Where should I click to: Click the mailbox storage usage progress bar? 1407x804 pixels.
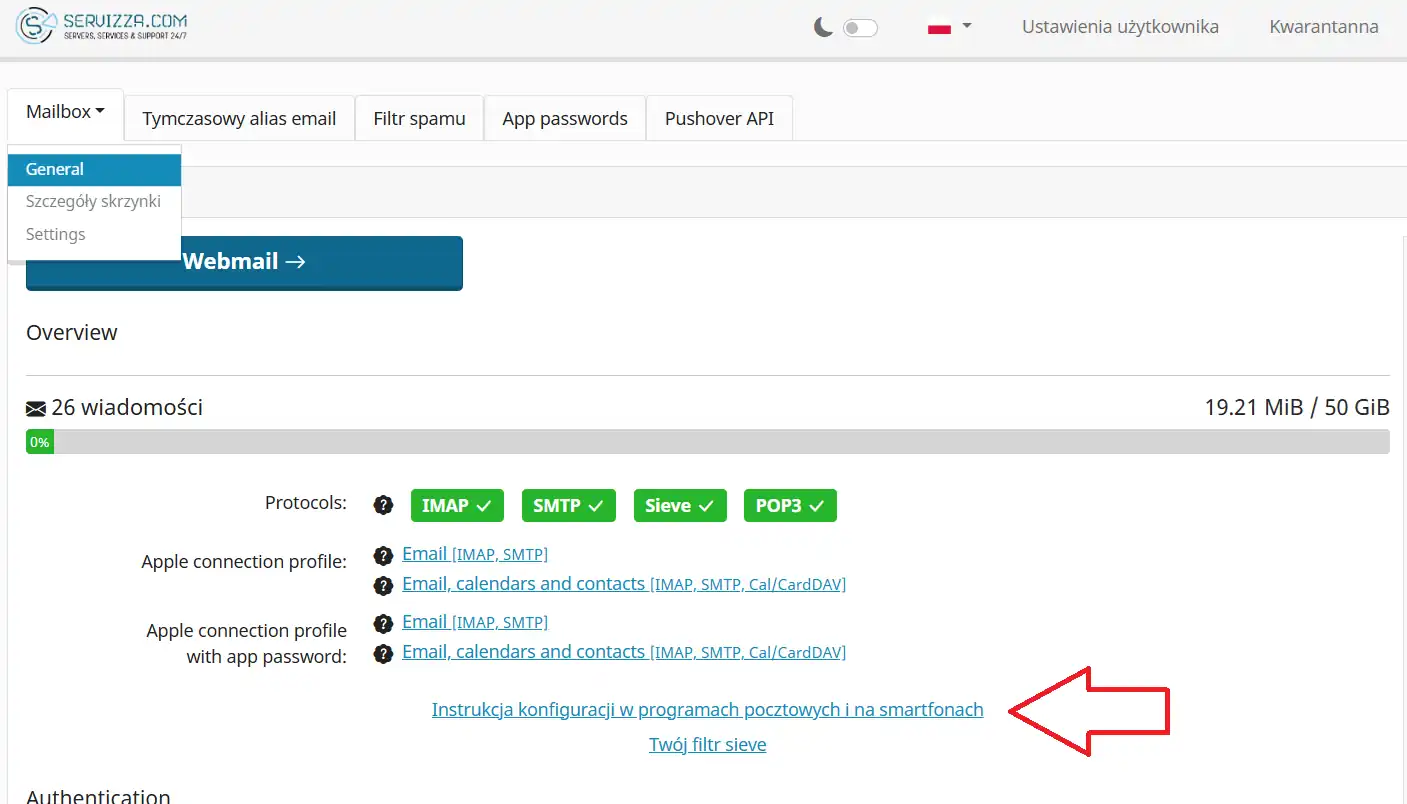pyautogui.click(x=708, y=442)
